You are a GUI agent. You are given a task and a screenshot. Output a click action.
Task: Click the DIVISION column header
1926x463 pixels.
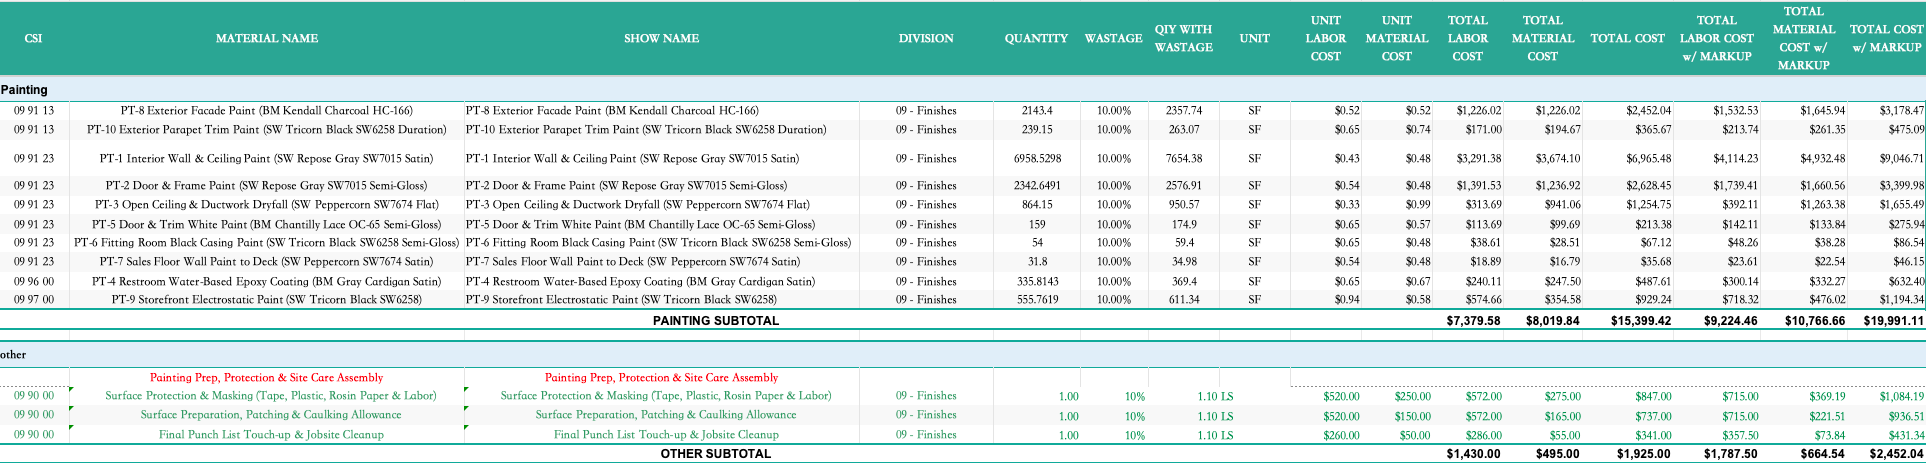click(x=925, y=38)
